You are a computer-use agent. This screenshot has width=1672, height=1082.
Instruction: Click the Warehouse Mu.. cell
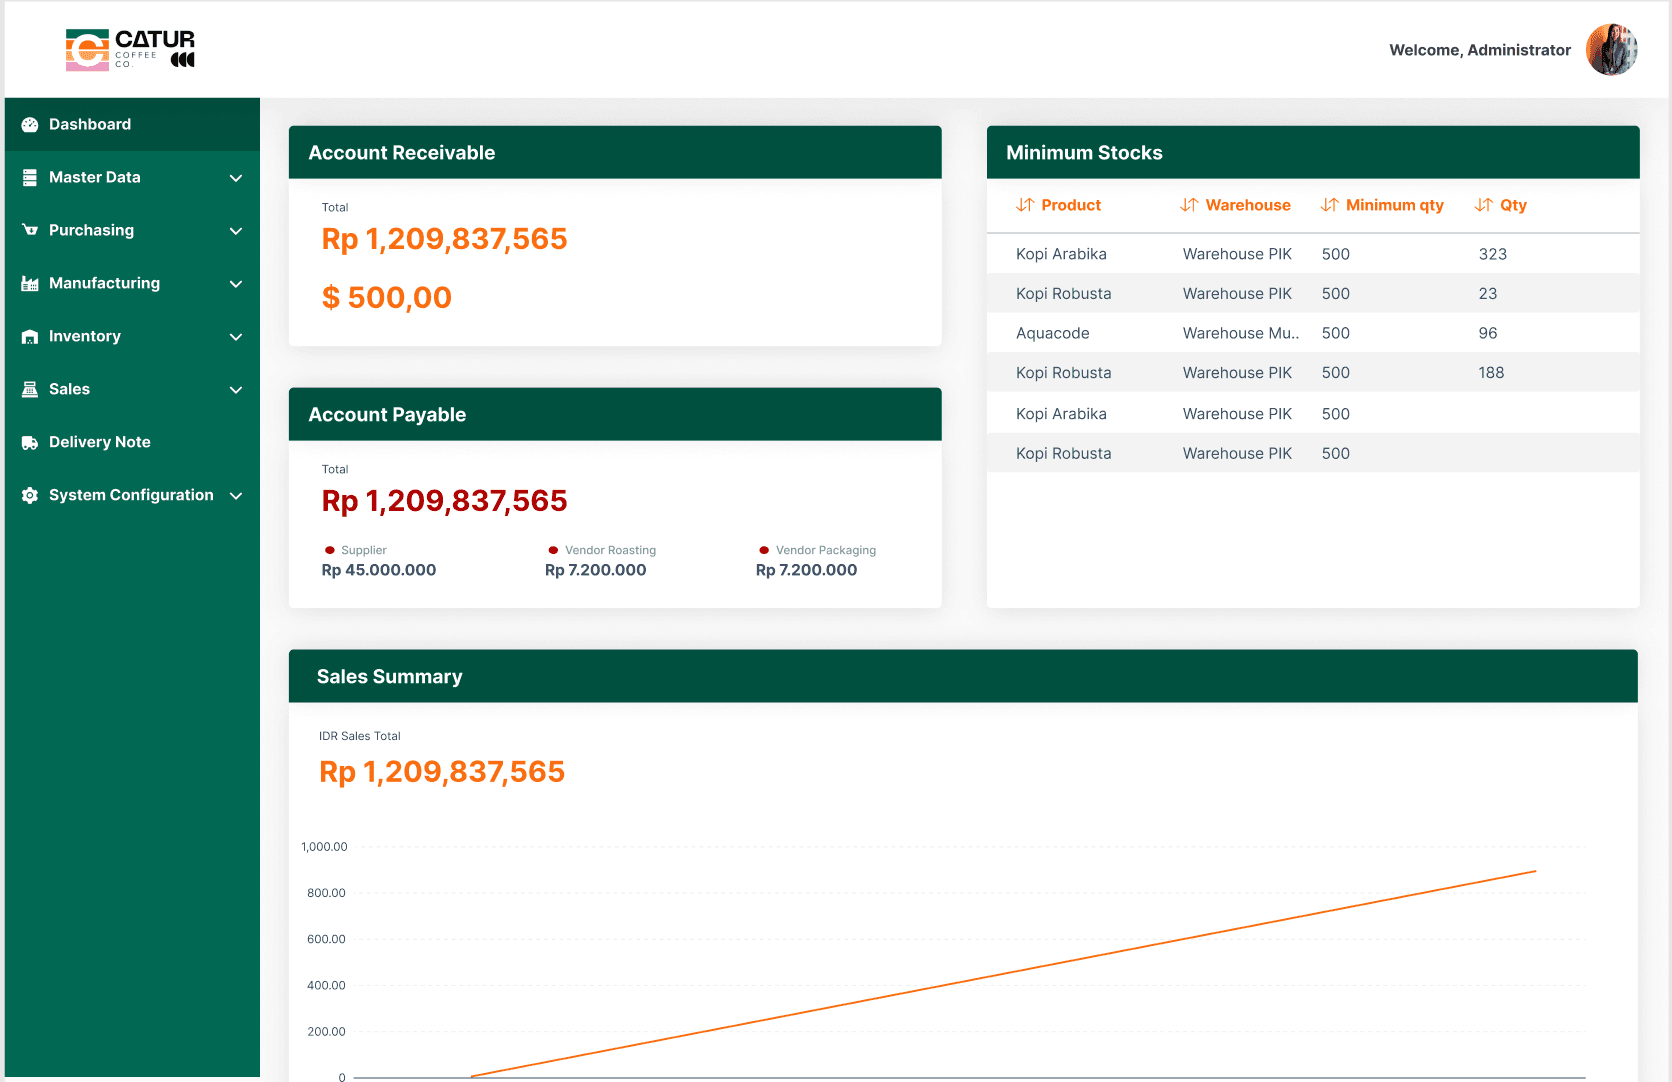click(1241, 333)
